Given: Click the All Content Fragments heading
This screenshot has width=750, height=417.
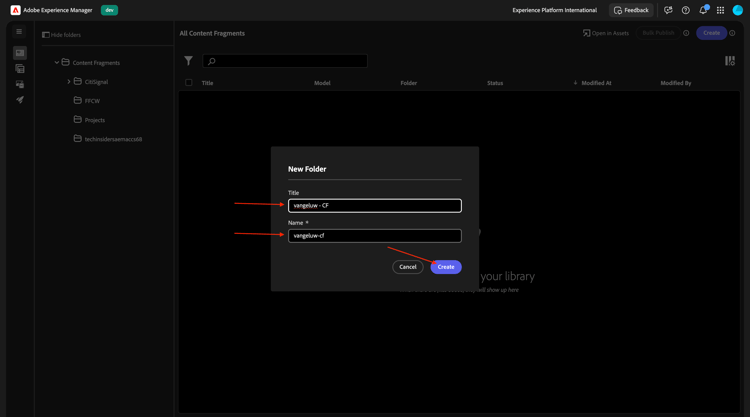Looking at the screenshot, I should pos(212,33).
